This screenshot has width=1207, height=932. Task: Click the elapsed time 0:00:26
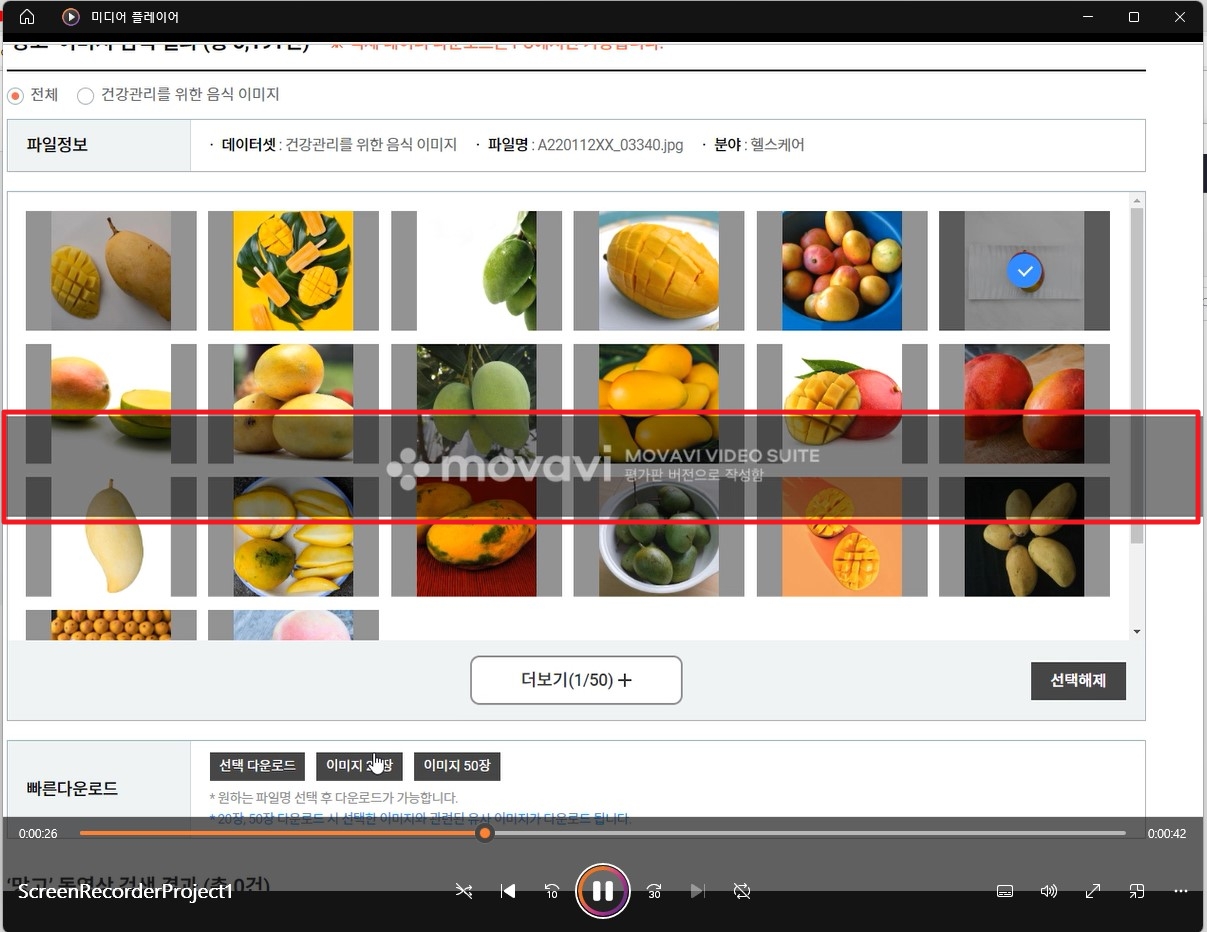point(38,834)
